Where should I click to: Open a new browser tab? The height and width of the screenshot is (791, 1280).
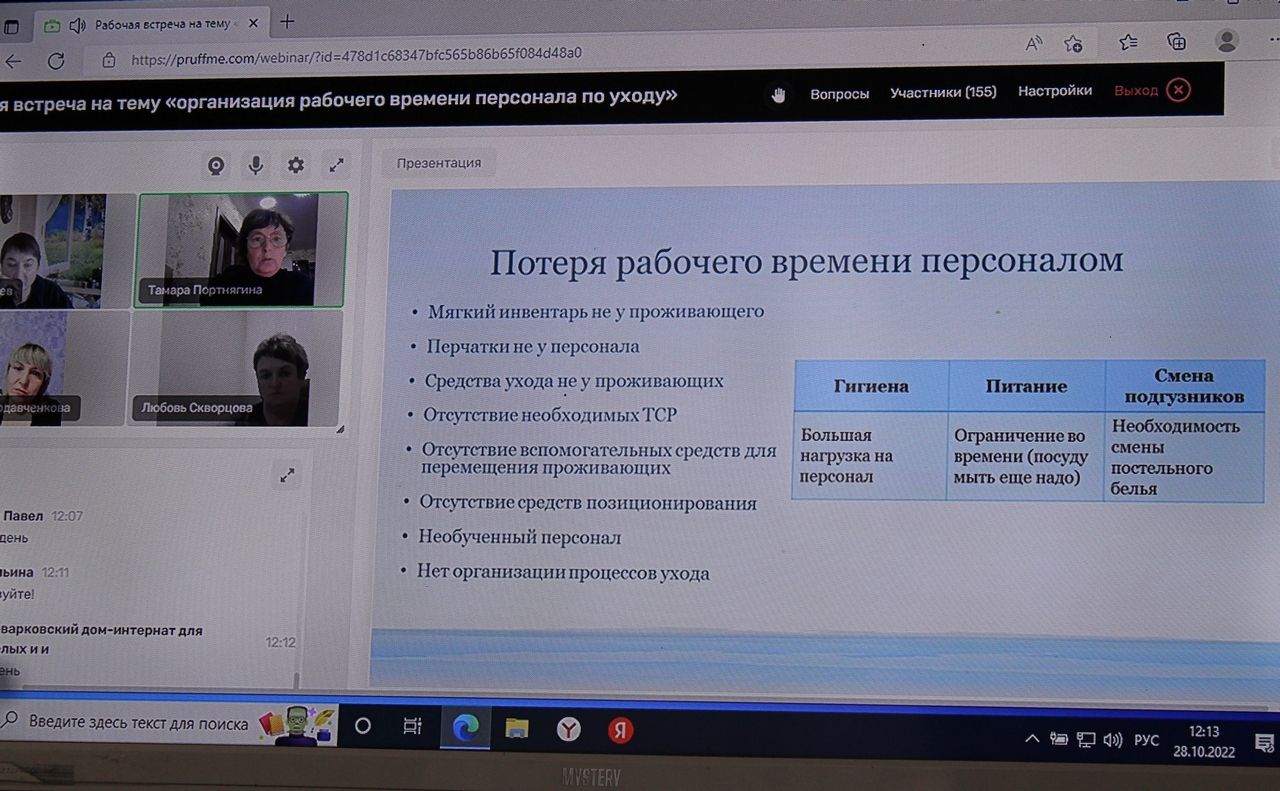point(288,22)
